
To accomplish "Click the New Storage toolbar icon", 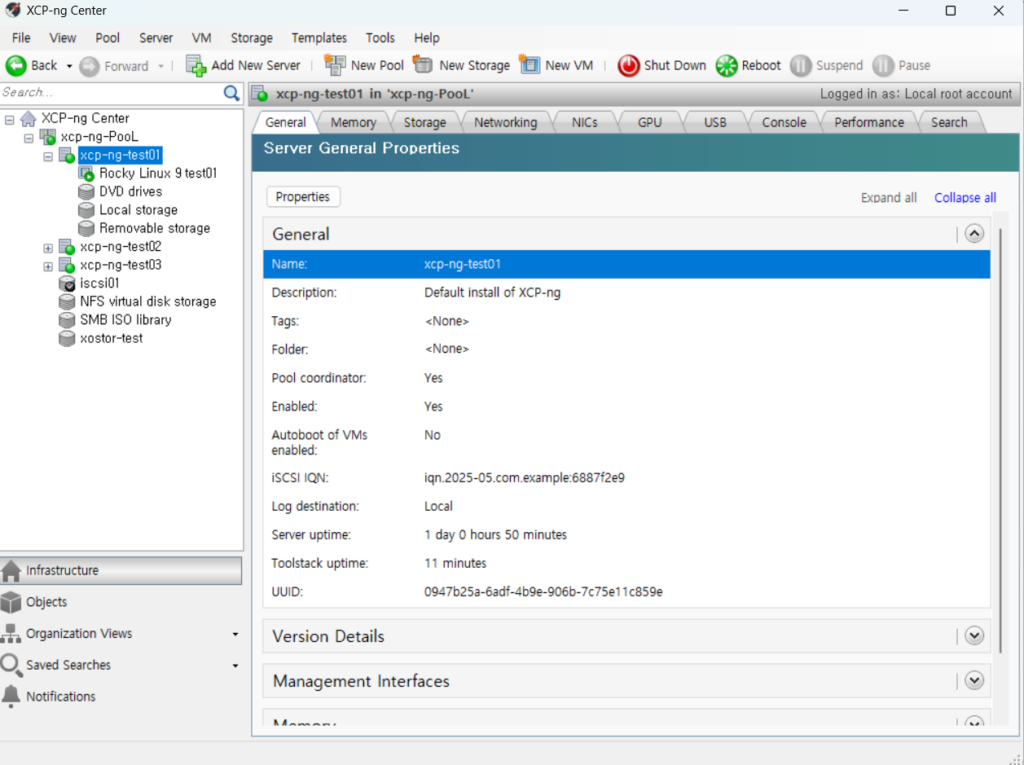I will [423, 65].
